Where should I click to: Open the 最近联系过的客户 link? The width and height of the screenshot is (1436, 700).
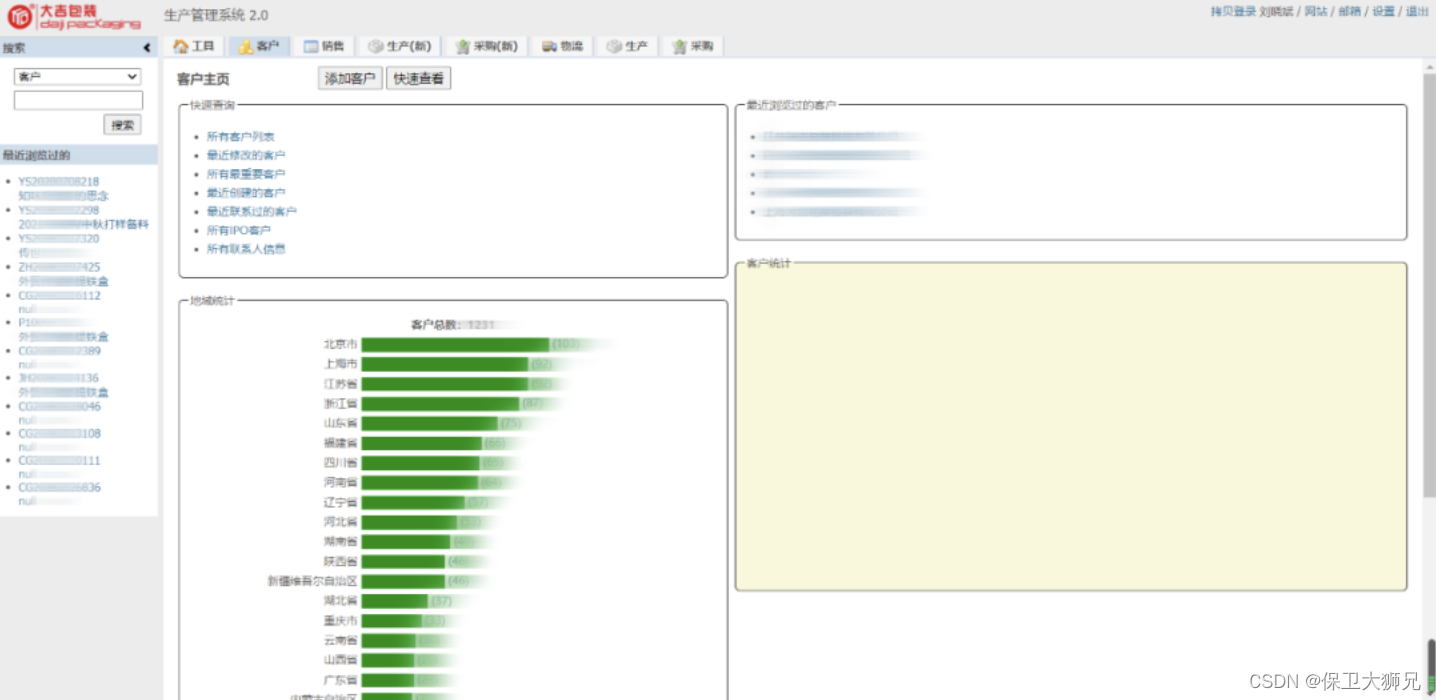tap(251, 212)
